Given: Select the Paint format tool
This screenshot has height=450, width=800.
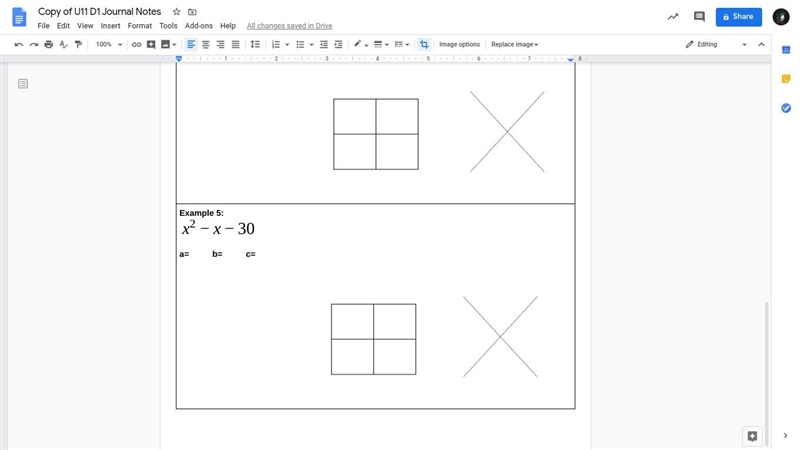Looking at the screenshot, I should click(78, 44).
